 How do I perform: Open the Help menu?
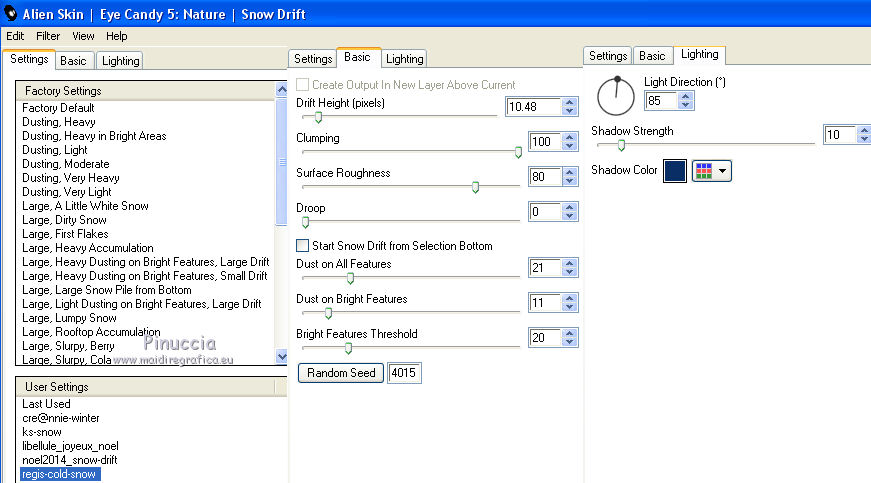click(x=117, y=36)
